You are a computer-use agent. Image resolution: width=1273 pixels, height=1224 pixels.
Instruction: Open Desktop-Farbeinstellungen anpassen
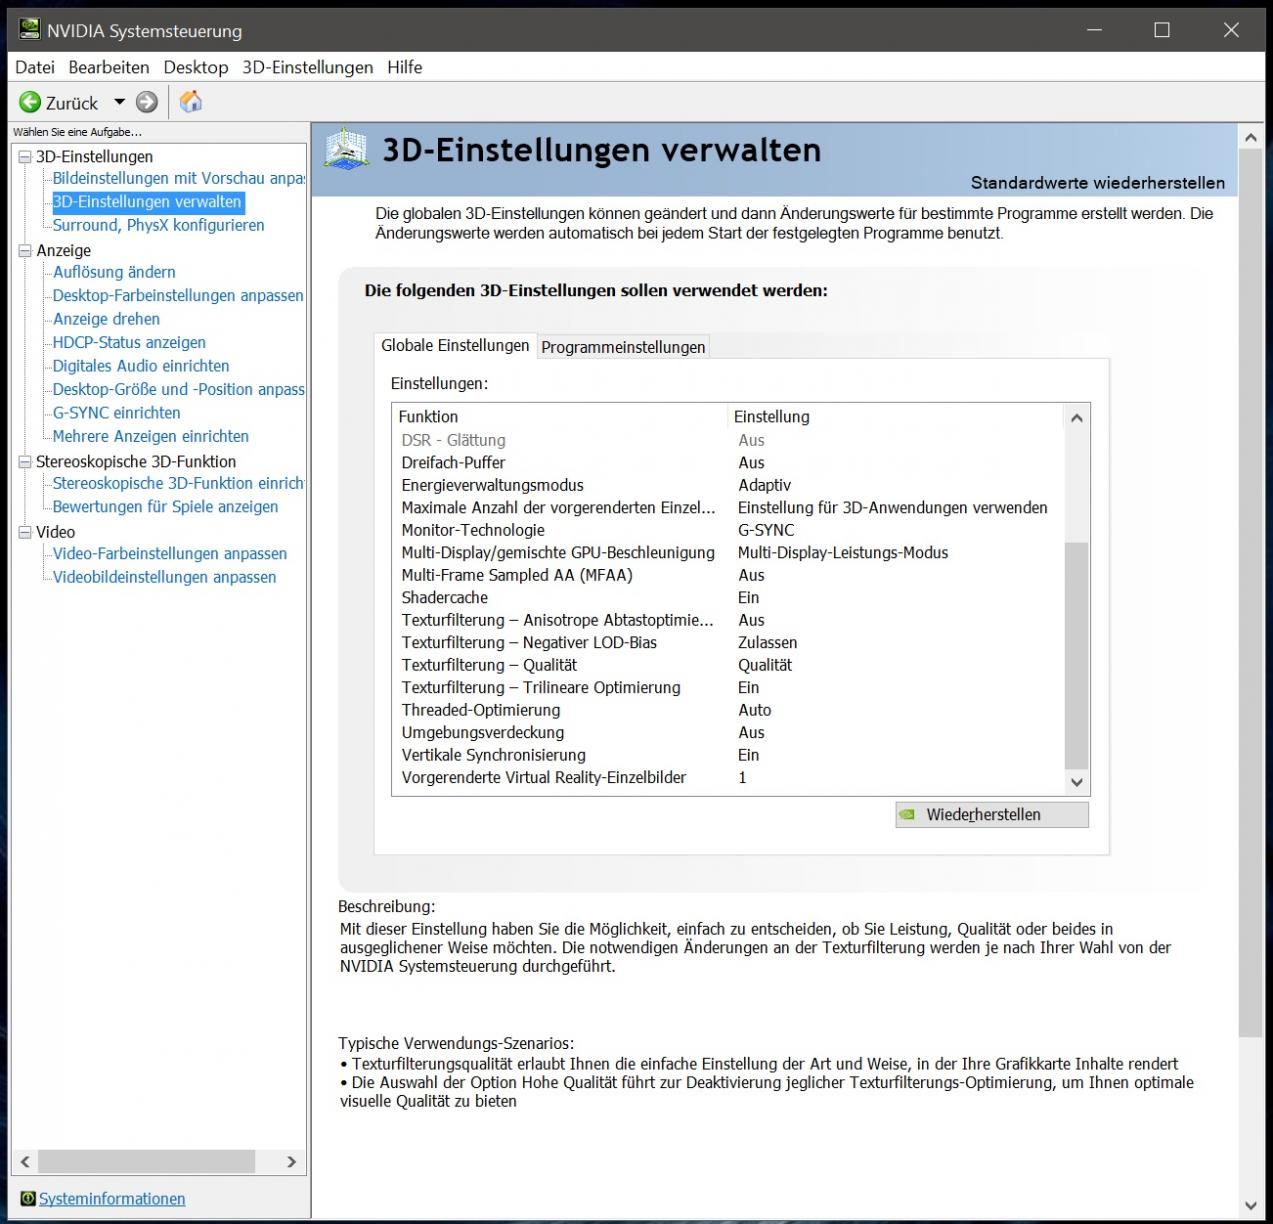[x=178, y=295]
